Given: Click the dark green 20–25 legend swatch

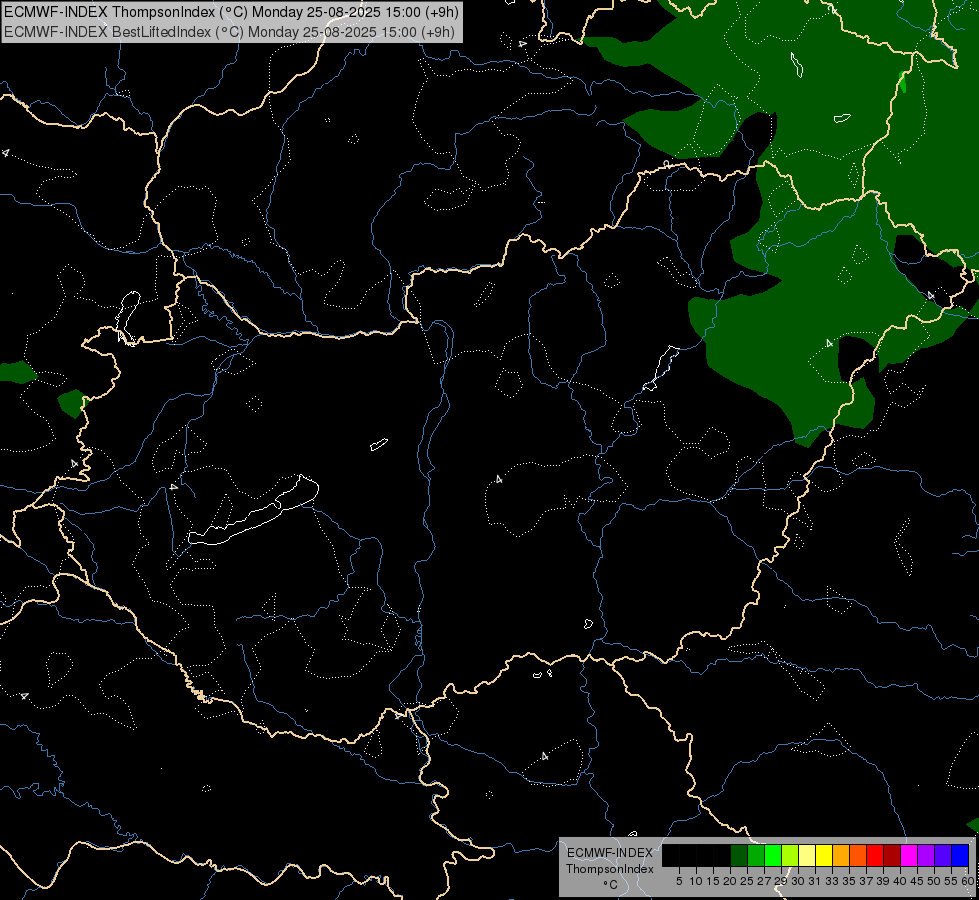Looking at the screenshot, I should point(739,855).
